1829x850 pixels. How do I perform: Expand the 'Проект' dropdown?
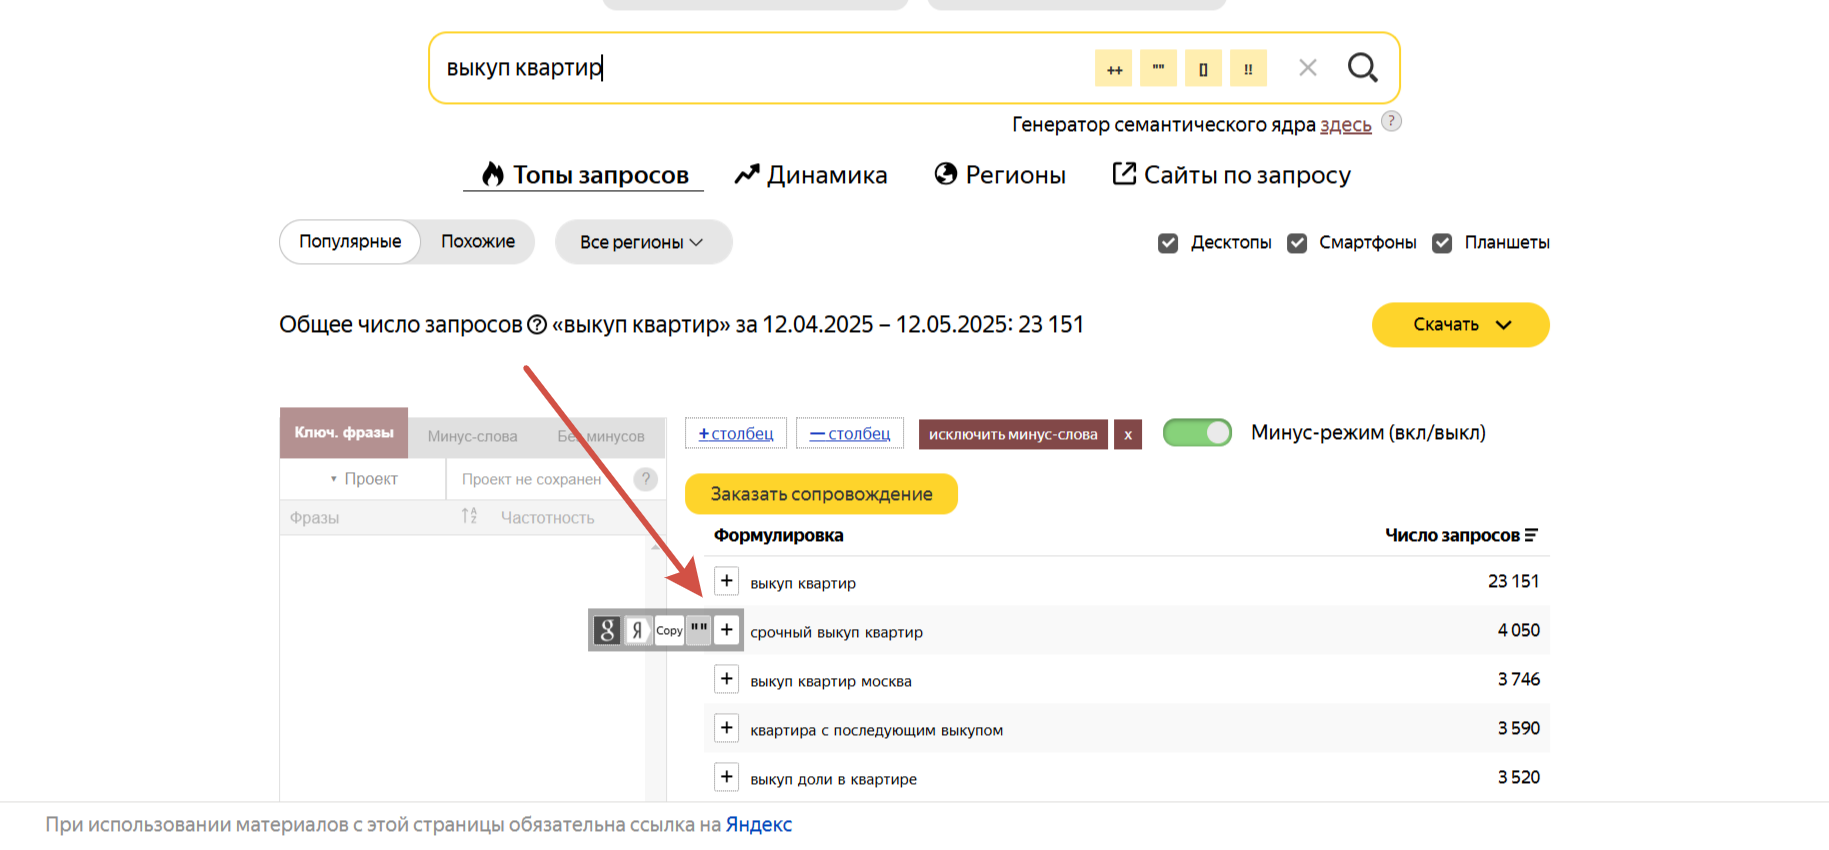pyautogui.click(x=363, y=479)
